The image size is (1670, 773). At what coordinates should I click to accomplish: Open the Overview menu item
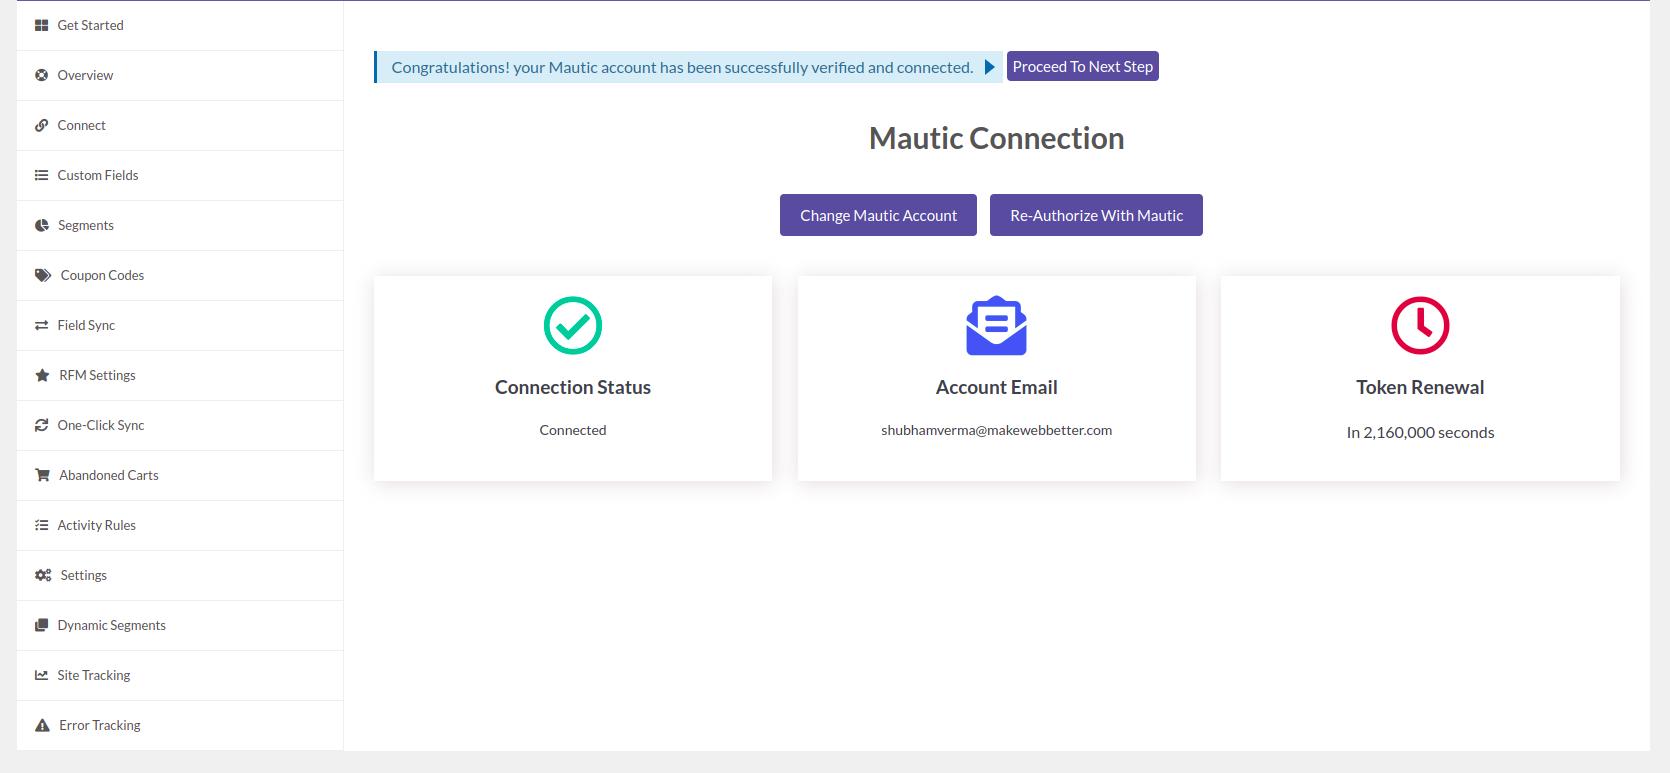180,75
